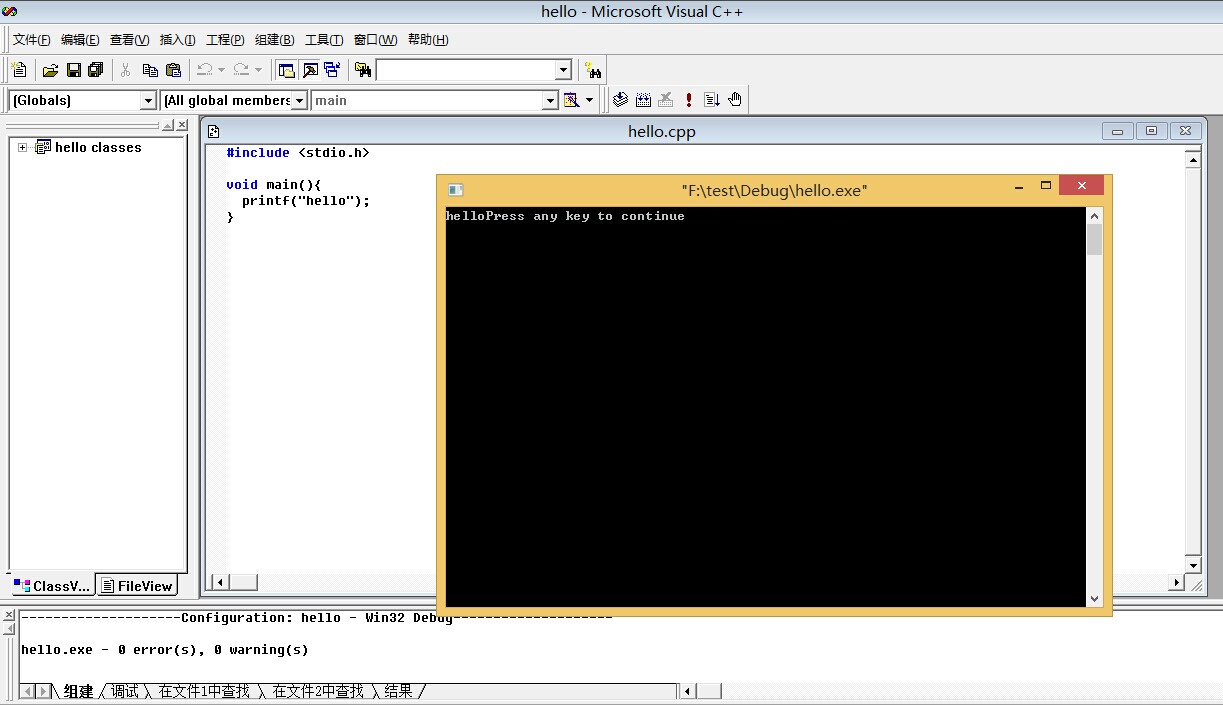Open the 工程(P) menu
Viewport: 1223px width, 705px height.
point(225,40)
